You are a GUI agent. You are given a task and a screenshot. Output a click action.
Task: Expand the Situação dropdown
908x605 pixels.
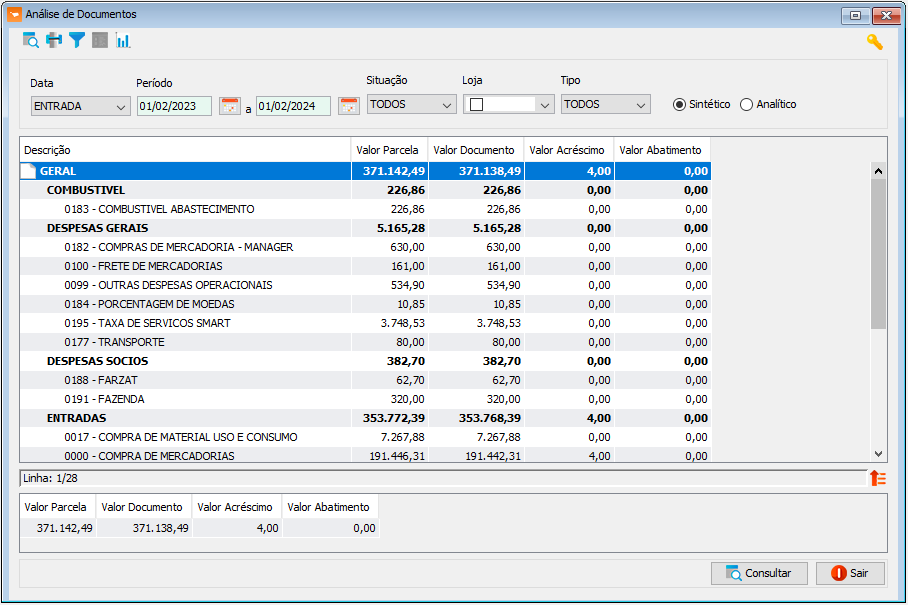[x=411, y=105]
